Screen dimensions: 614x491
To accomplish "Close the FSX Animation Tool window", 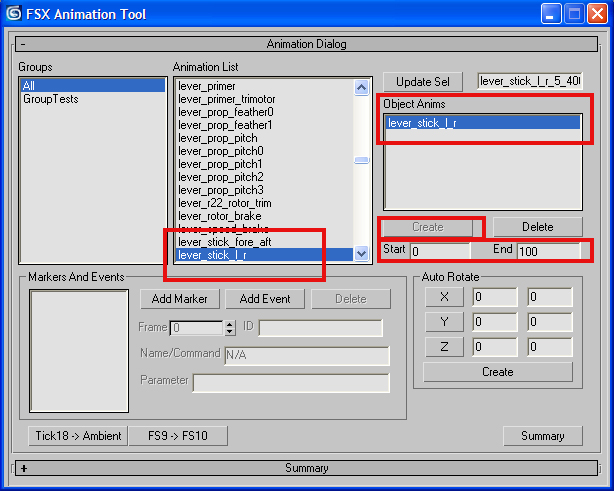I will click(x=597, y=14).
